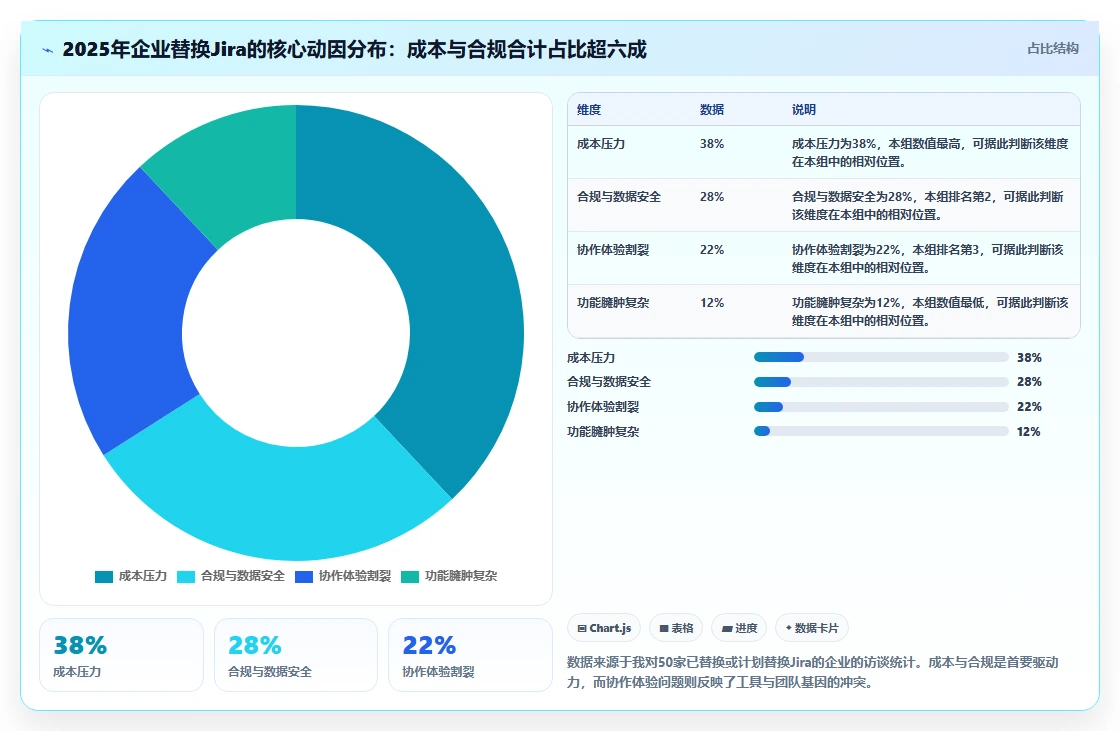Click the 成本压力 38% progress bar
Image resolution: width=1120 pixels, height=731 pixels.
coord(881,357)
